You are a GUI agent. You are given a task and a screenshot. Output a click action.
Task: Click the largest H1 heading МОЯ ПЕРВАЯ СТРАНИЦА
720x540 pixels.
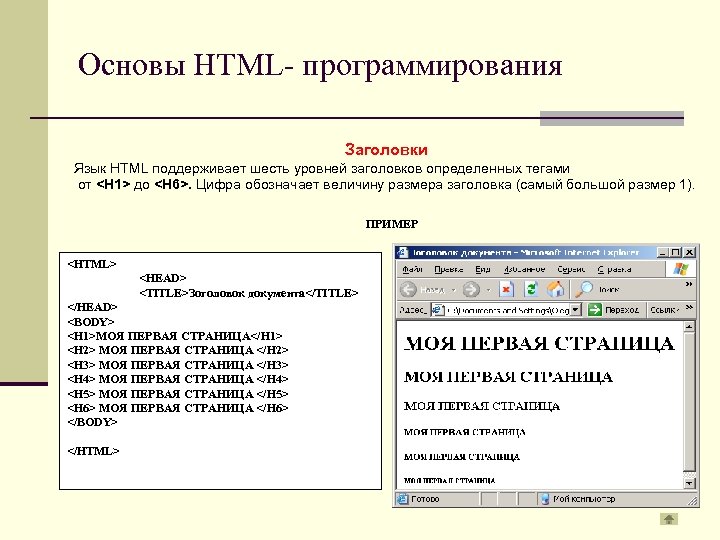[539, 343]
